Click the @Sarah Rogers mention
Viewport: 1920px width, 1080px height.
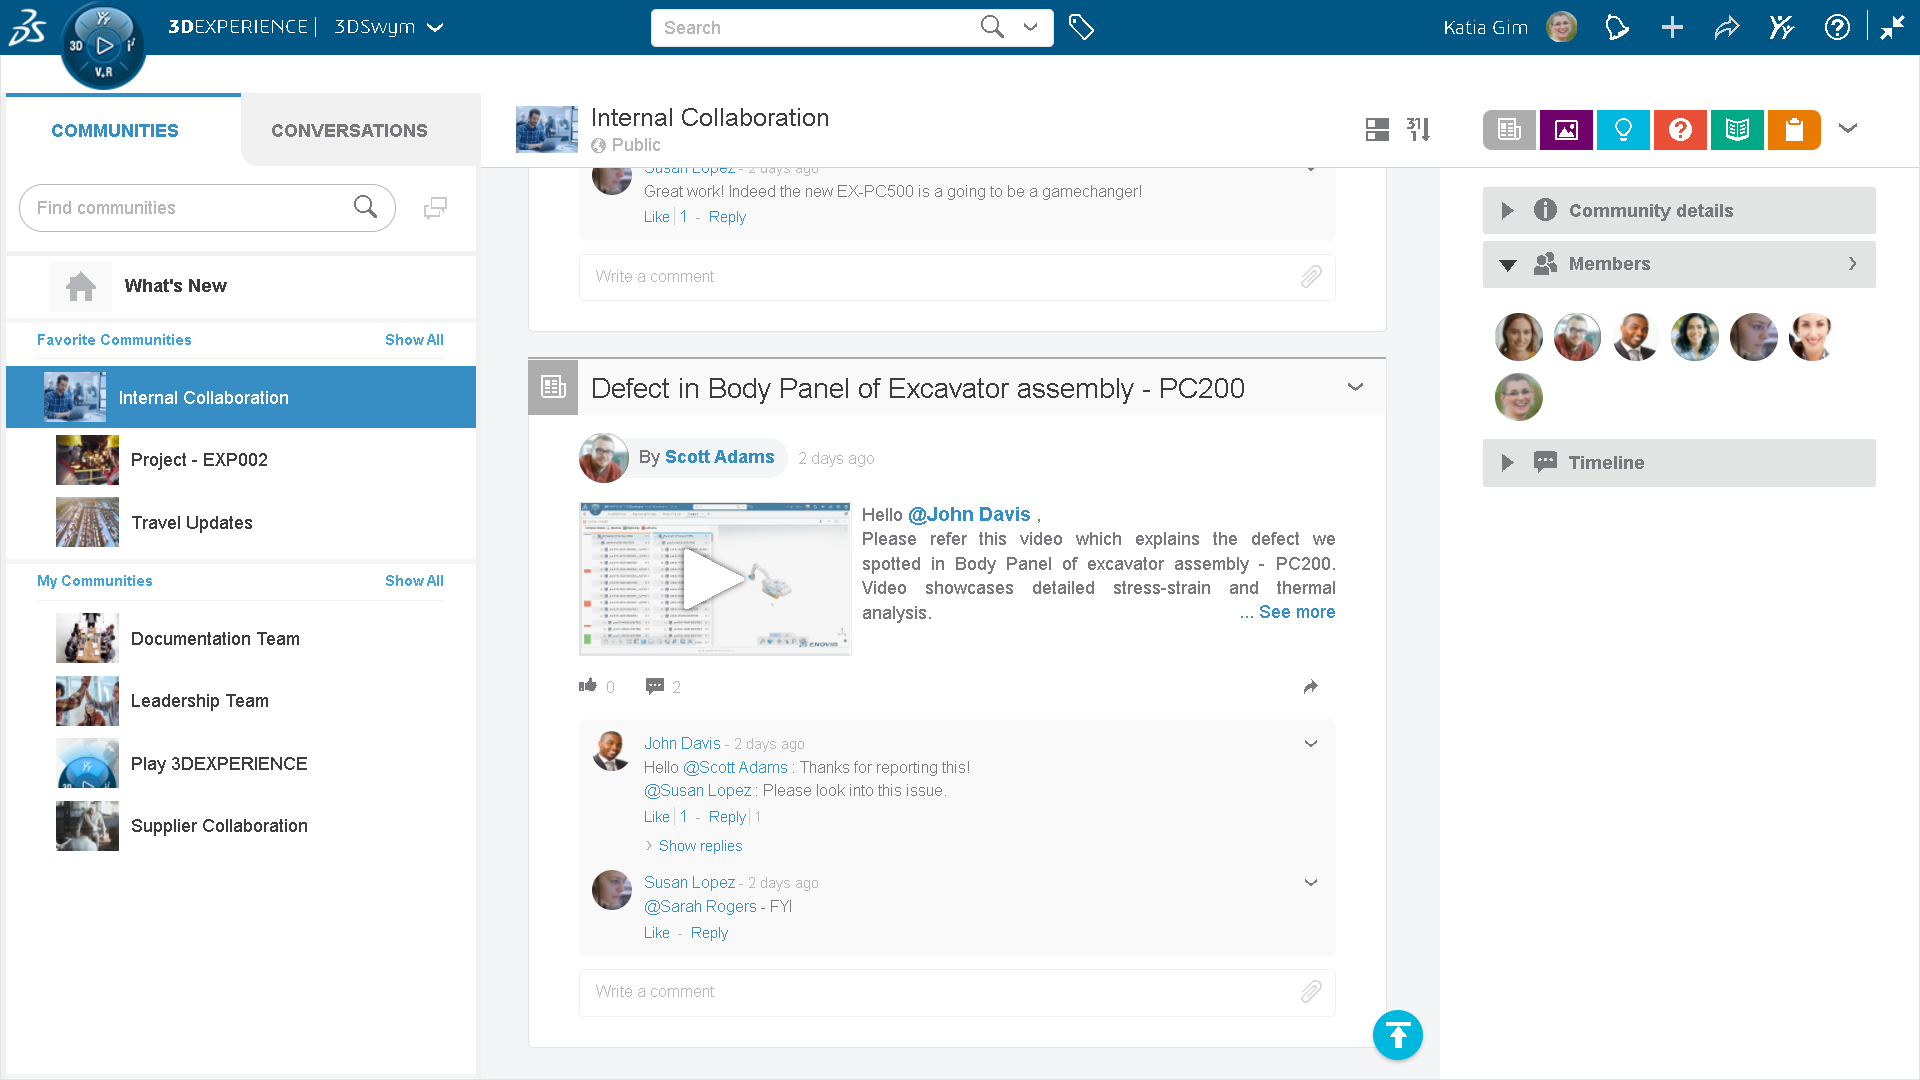(x=700, y=906)
